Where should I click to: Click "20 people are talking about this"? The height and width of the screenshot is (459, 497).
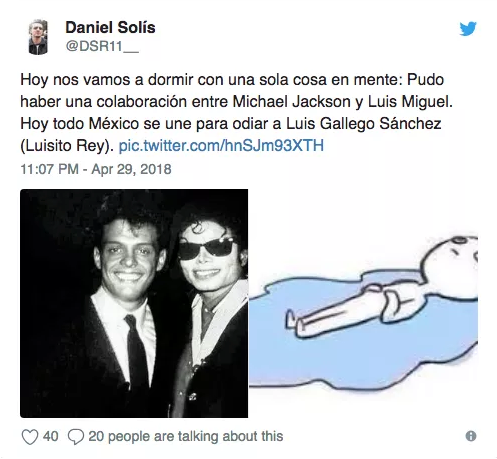pyautogui.click(x=186, y=436)
